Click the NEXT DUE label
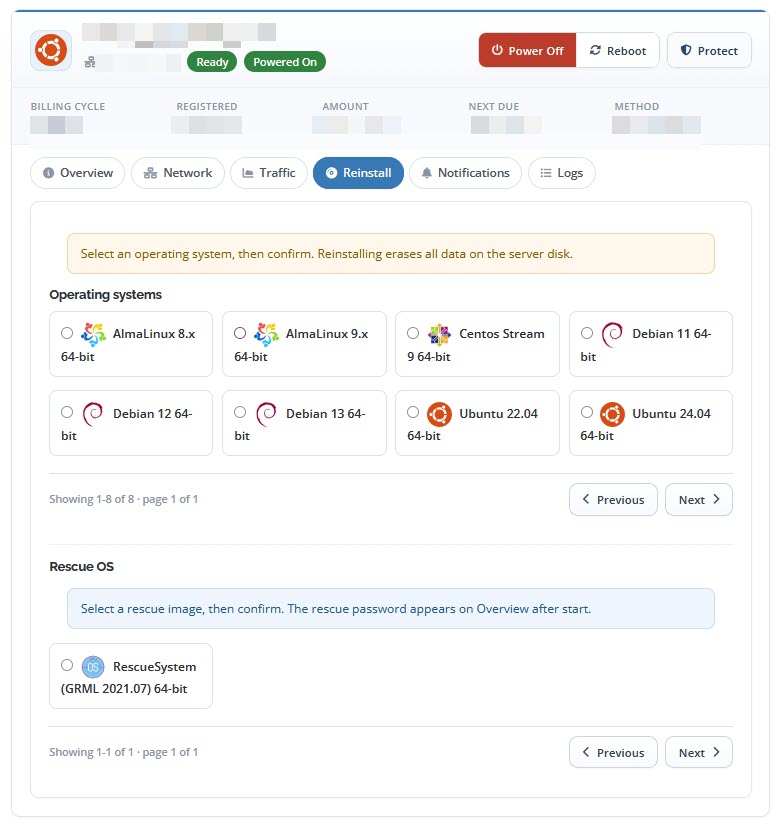 click(x=493, y=106)
